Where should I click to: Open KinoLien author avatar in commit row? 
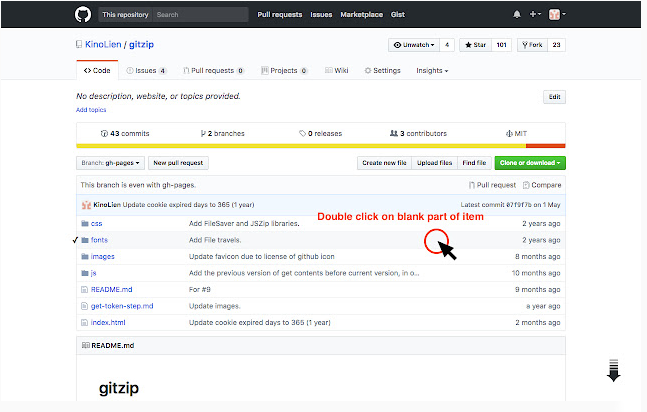pyautogui.click(x=86, y=205)
